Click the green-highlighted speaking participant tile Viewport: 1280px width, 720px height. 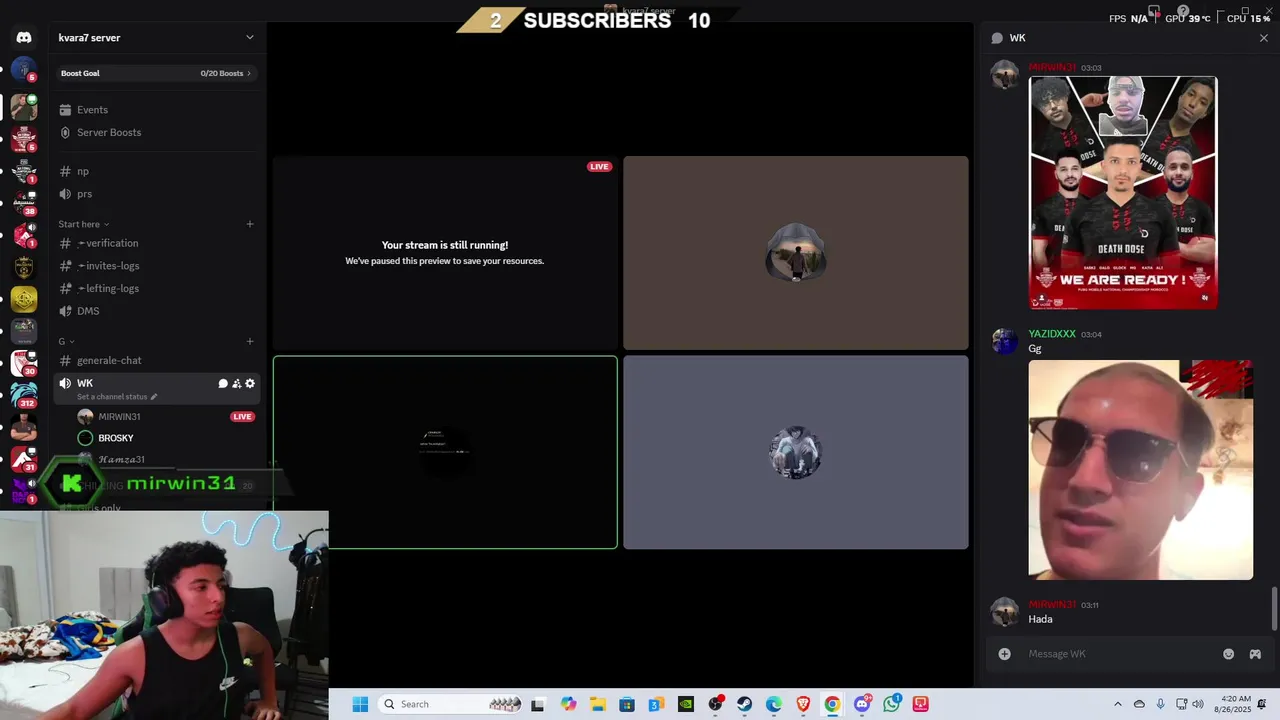pyautogui.click(x=445, y=452)
